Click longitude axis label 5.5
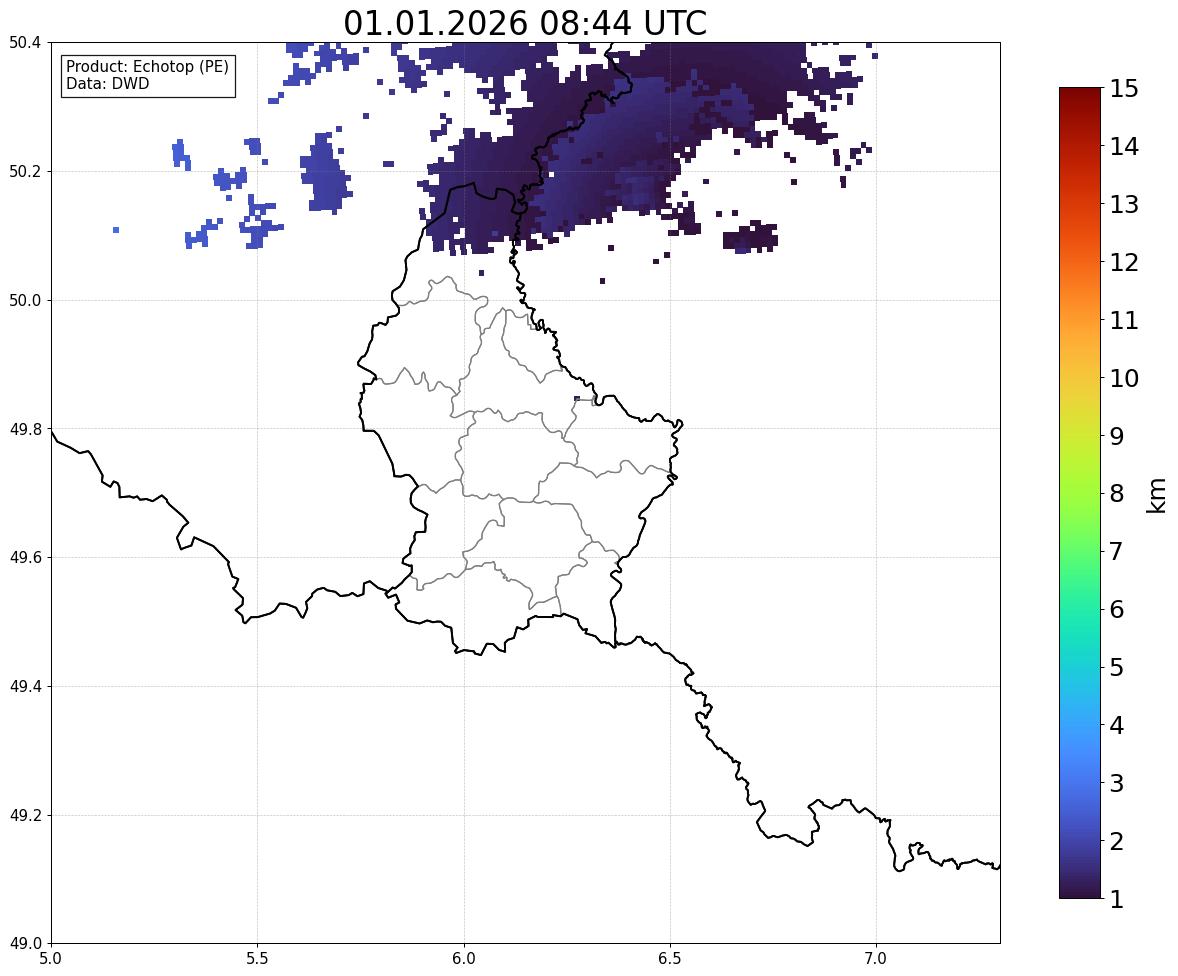The width and height of the screenshot is (1178, 976). point(258,959)
